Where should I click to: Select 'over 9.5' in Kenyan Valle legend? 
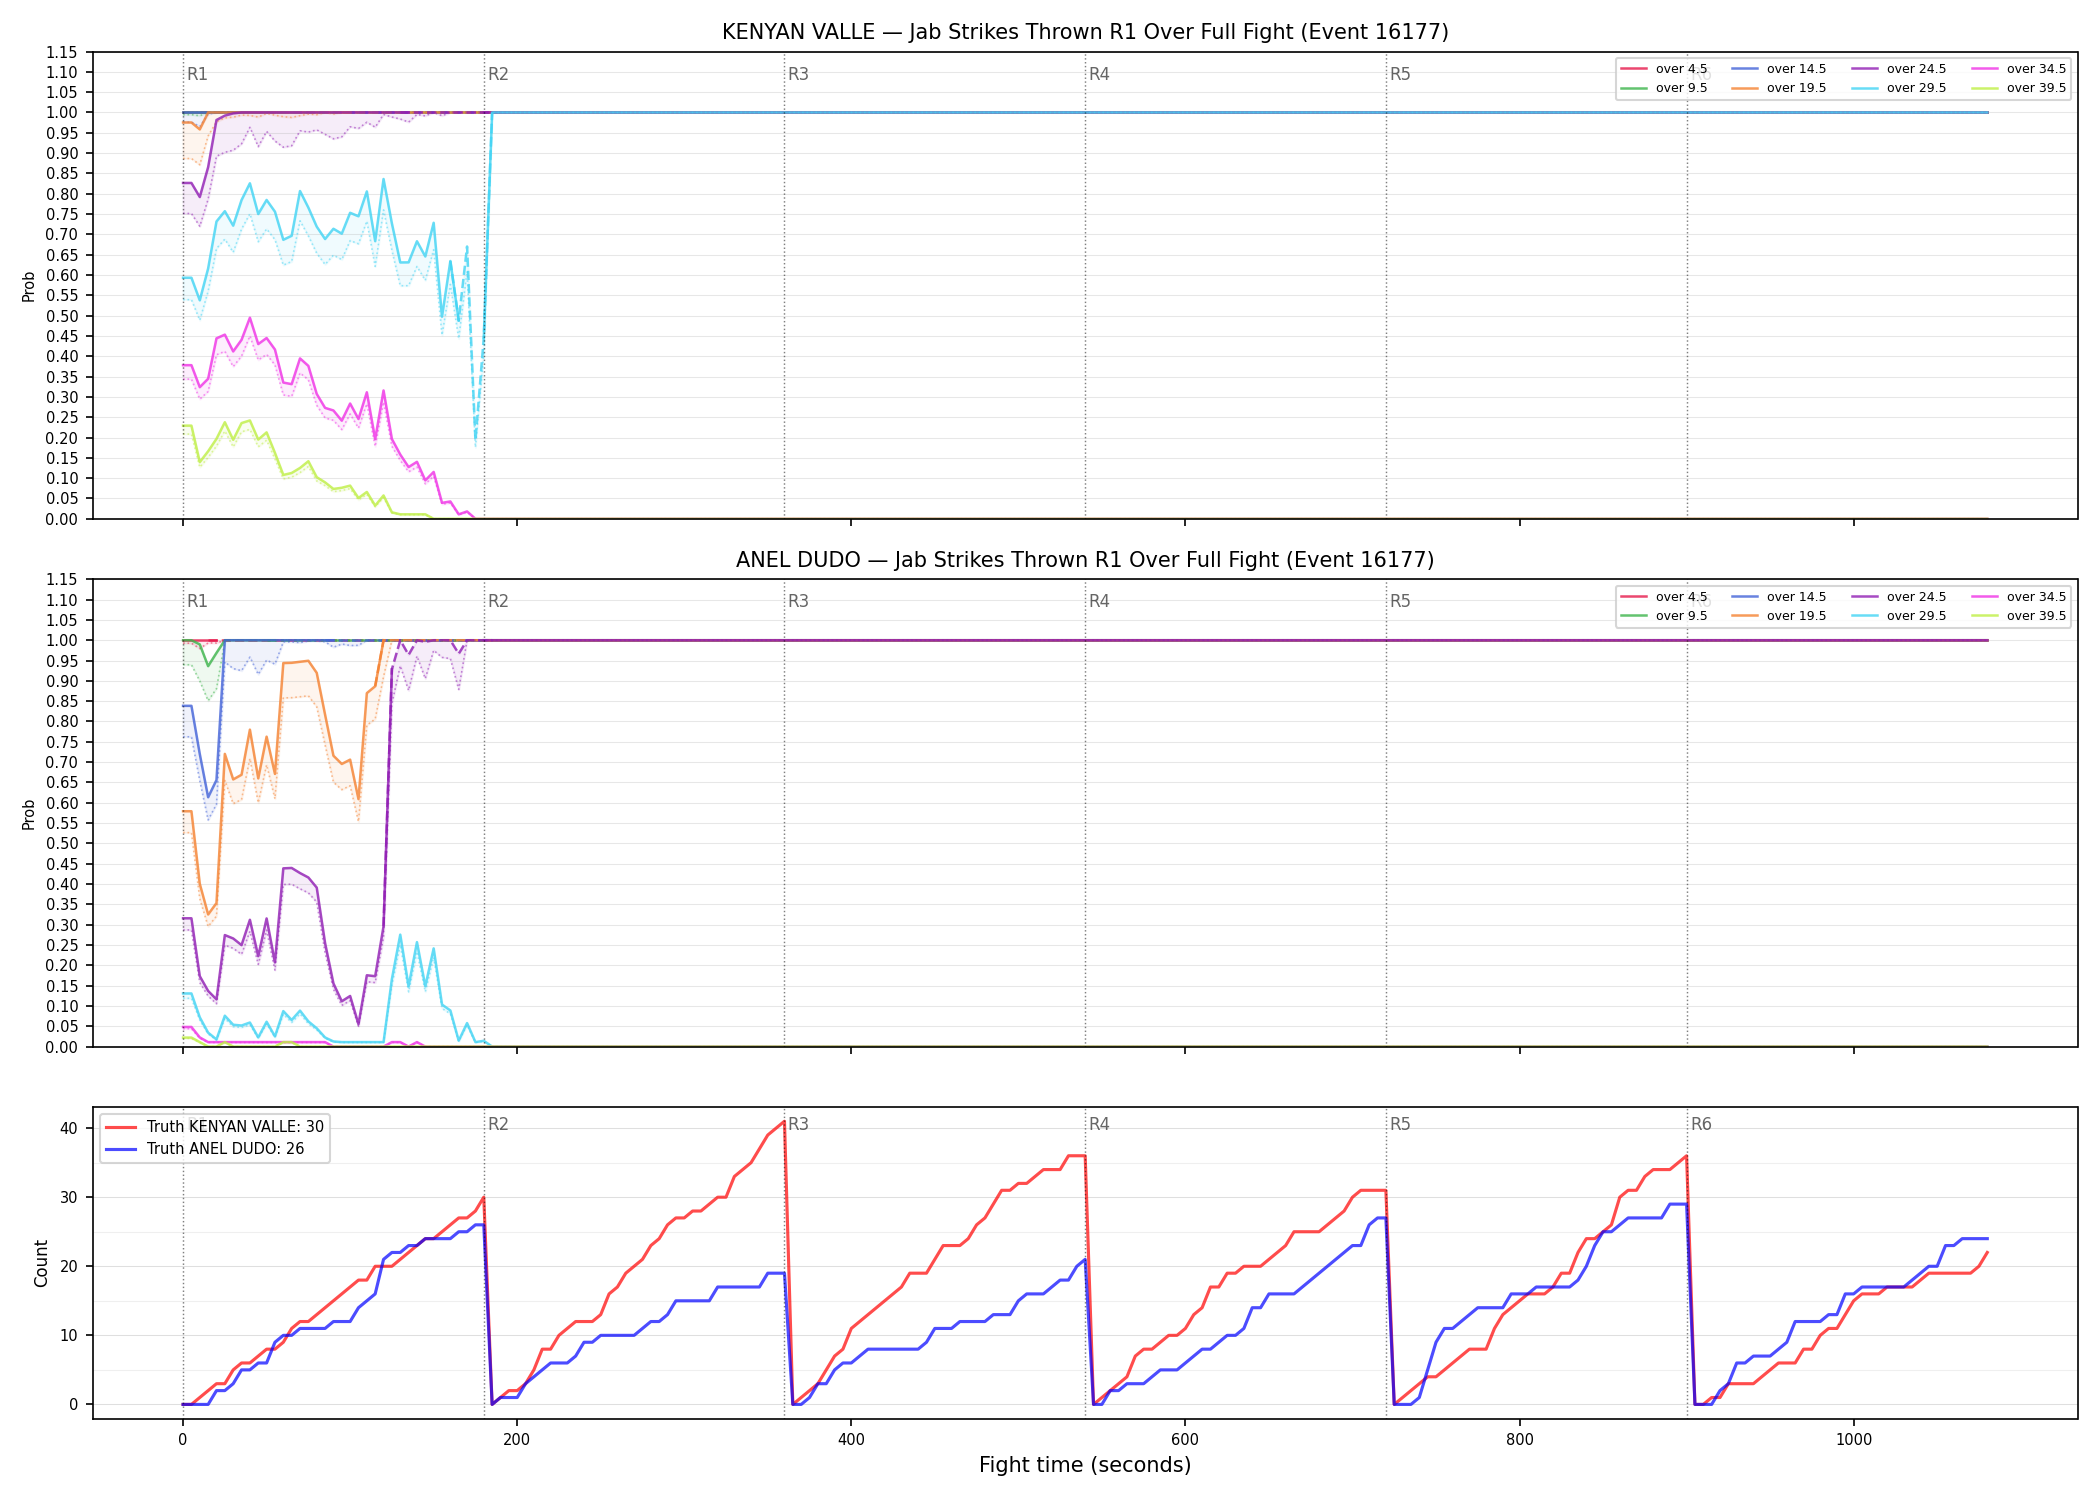(1664, 88)
